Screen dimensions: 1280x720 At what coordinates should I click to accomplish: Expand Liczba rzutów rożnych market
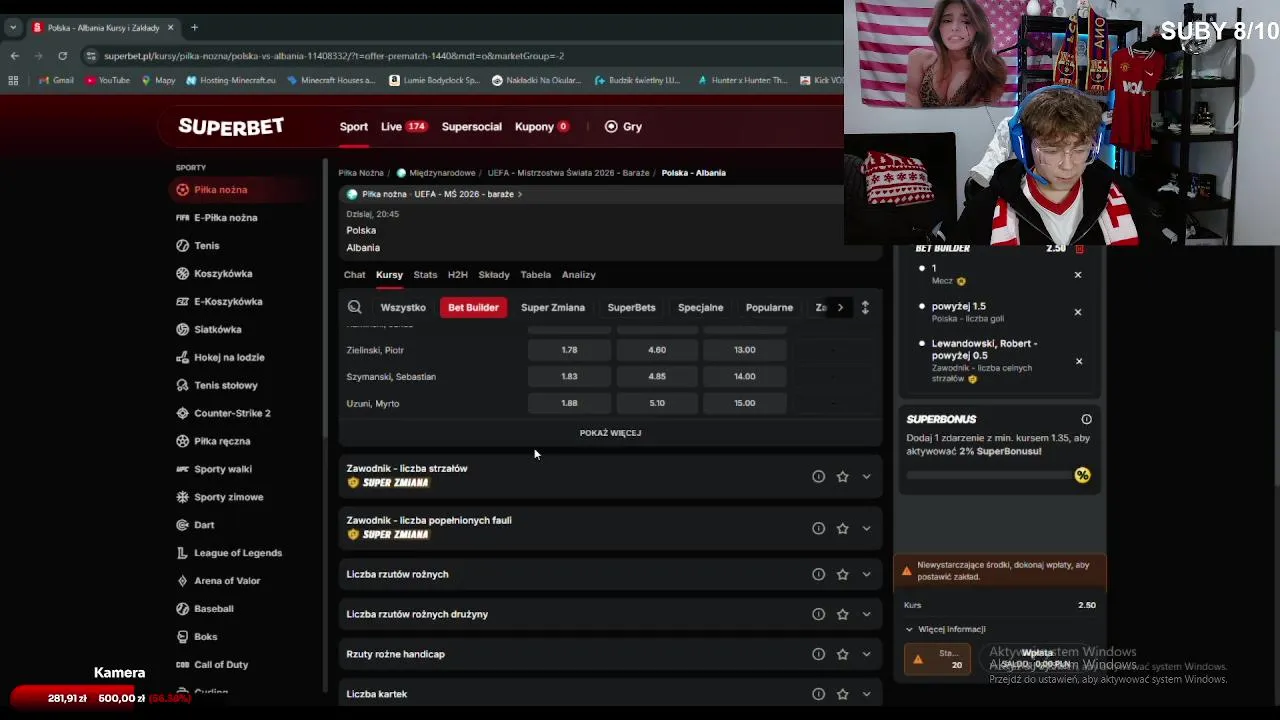pos(866,574)
